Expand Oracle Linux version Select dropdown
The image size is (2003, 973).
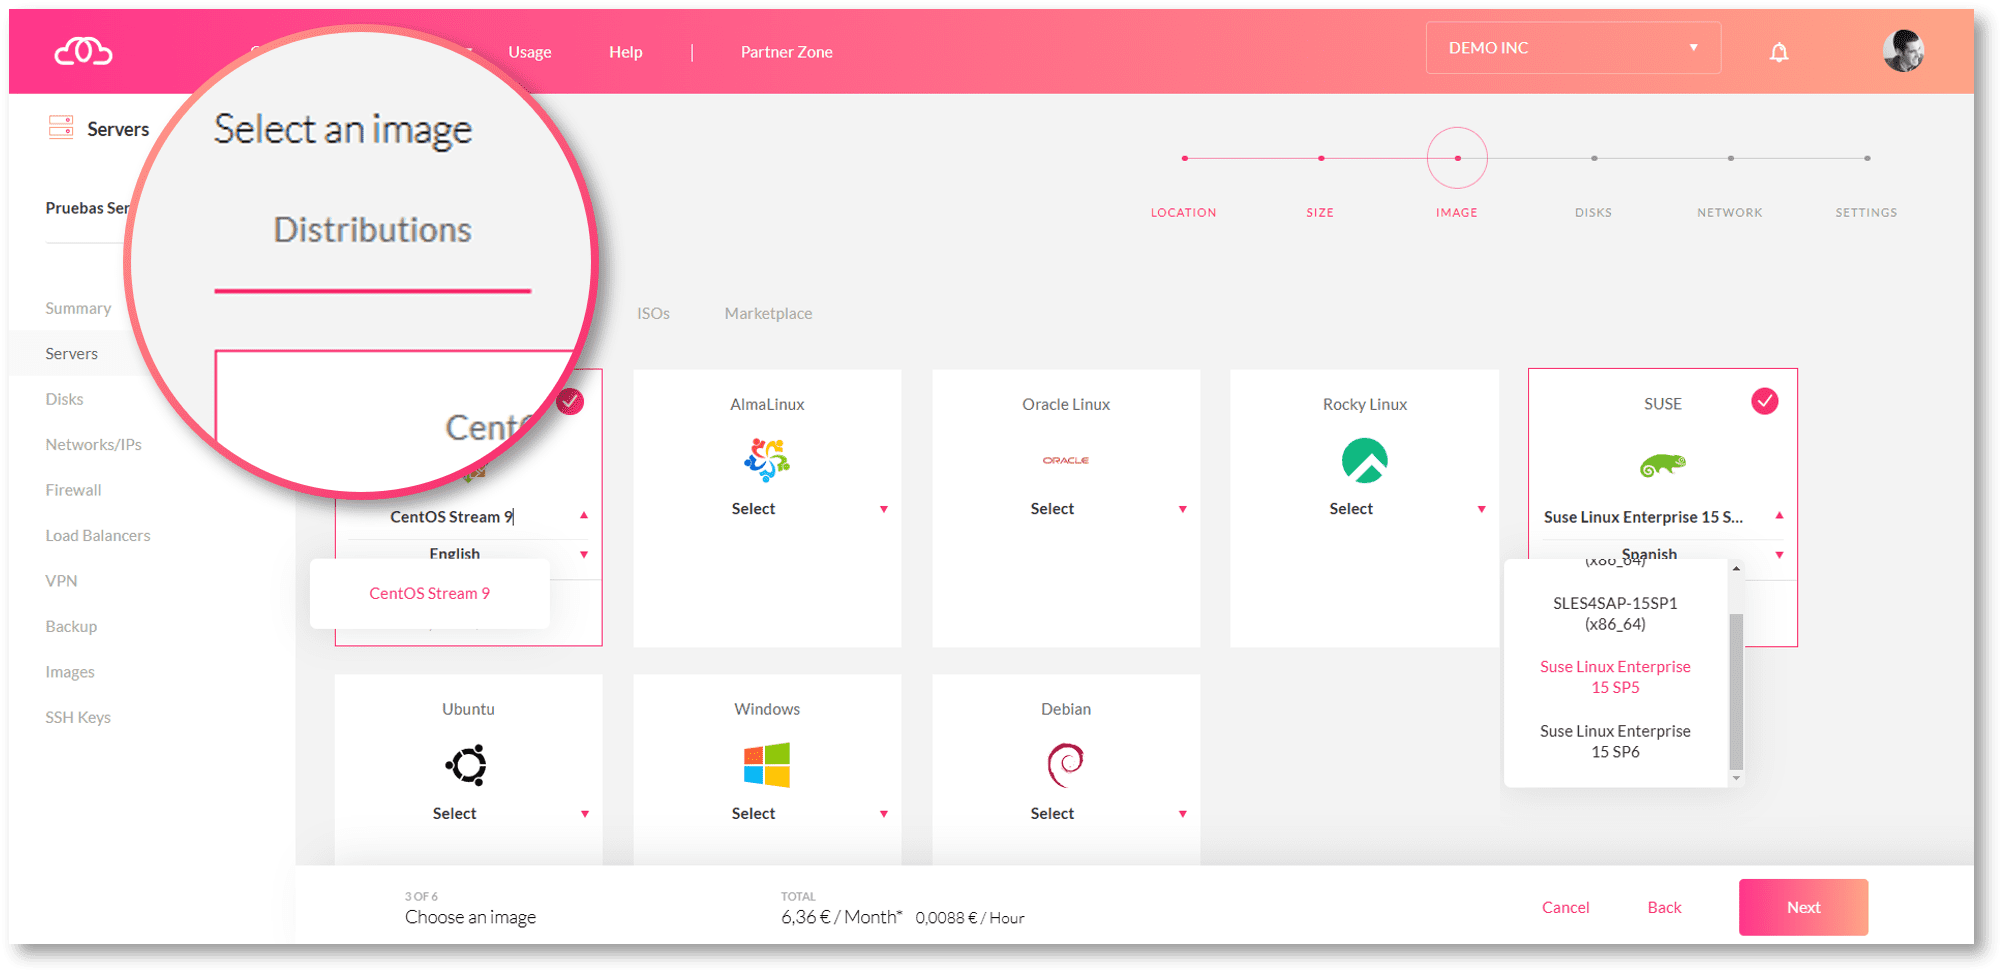point(1066,509)
